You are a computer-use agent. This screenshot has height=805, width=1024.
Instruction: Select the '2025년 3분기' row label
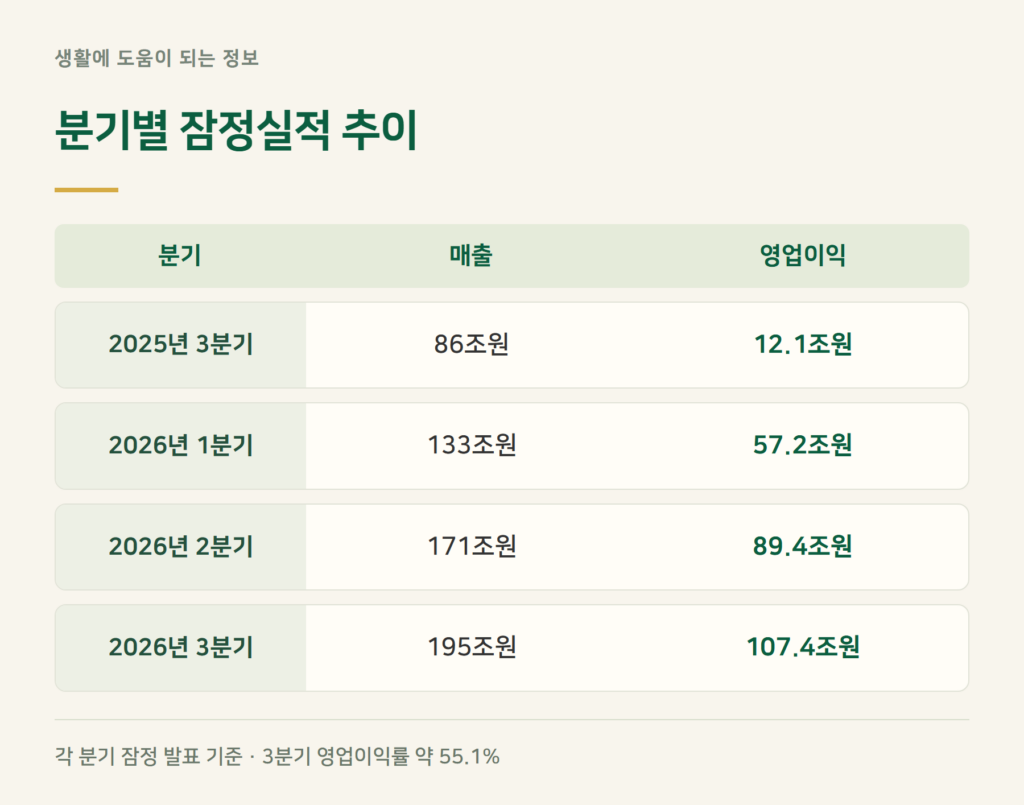click(x=181, y=344)
